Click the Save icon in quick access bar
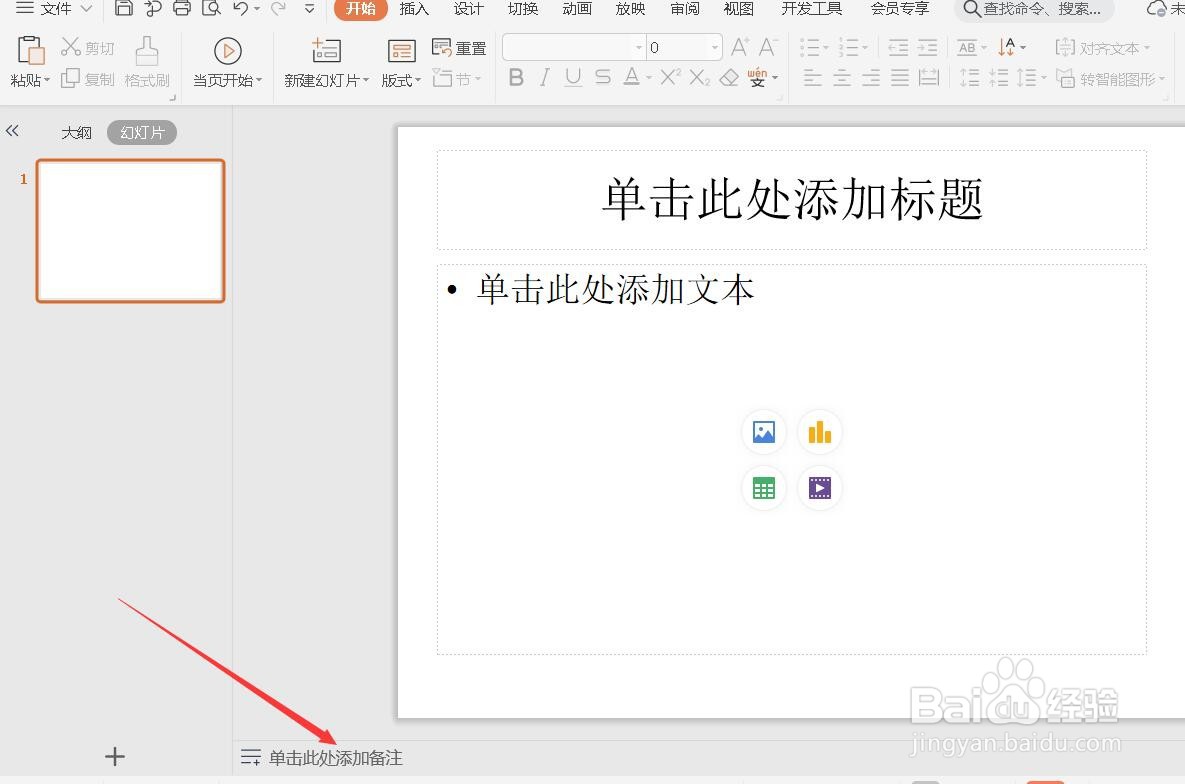Screen dimensions: 1185x784 [124, 8]
